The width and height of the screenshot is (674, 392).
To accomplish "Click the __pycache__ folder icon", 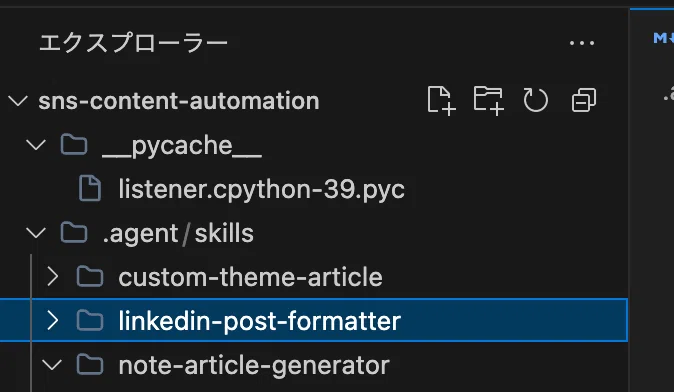I will pos(74,144).
